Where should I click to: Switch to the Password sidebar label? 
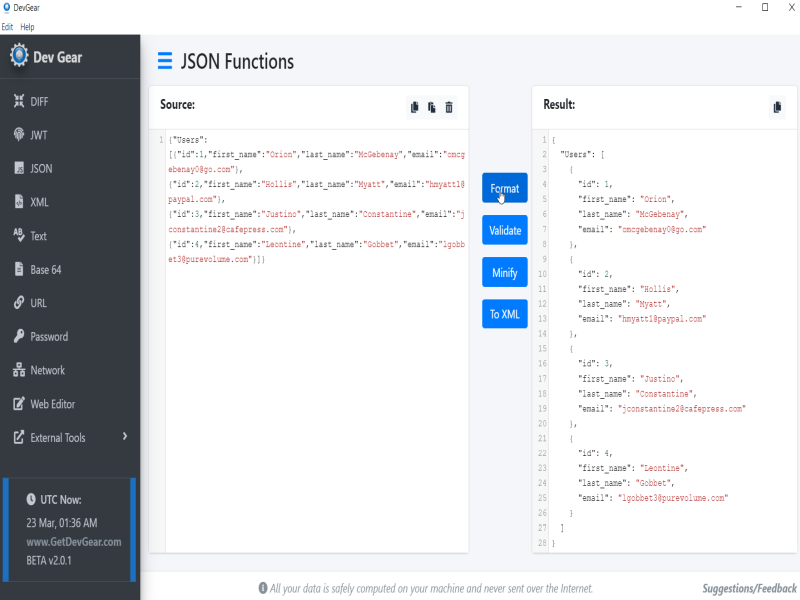pos(49,337)
